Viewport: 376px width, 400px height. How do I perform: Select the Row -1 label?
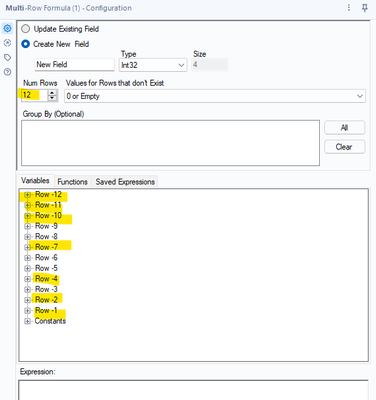[46, 310]
